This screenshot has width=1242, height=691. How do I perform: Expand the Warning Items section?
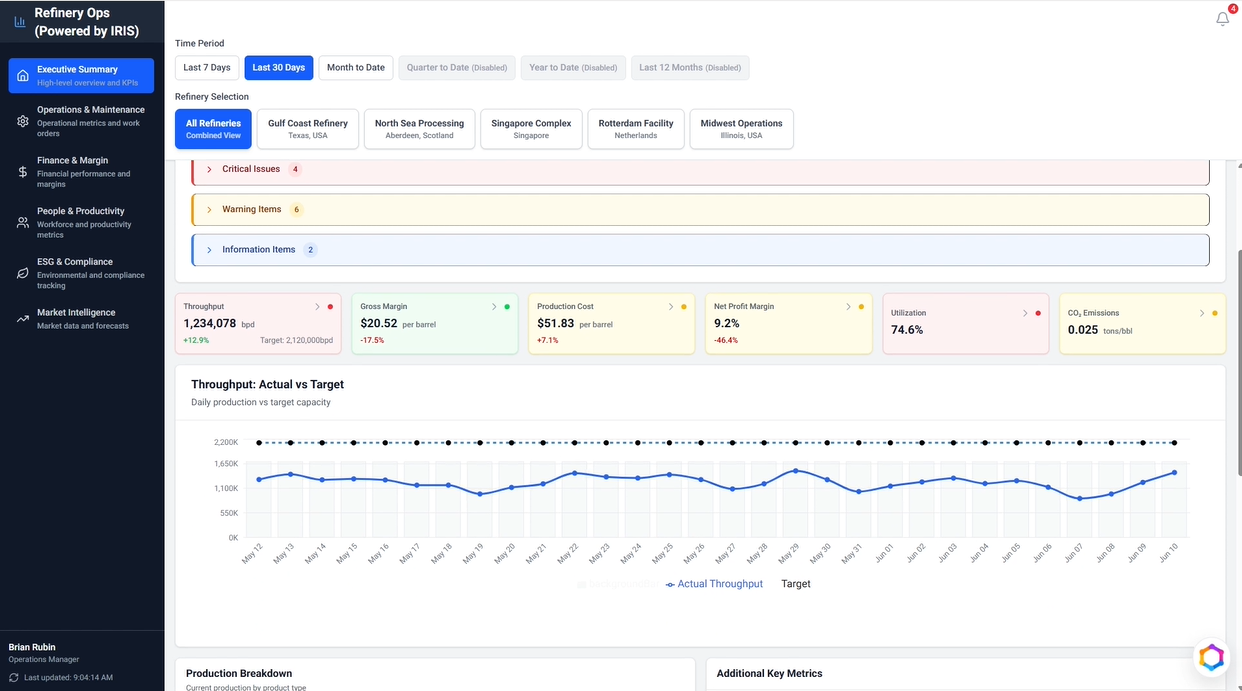(x=700, y=209)
